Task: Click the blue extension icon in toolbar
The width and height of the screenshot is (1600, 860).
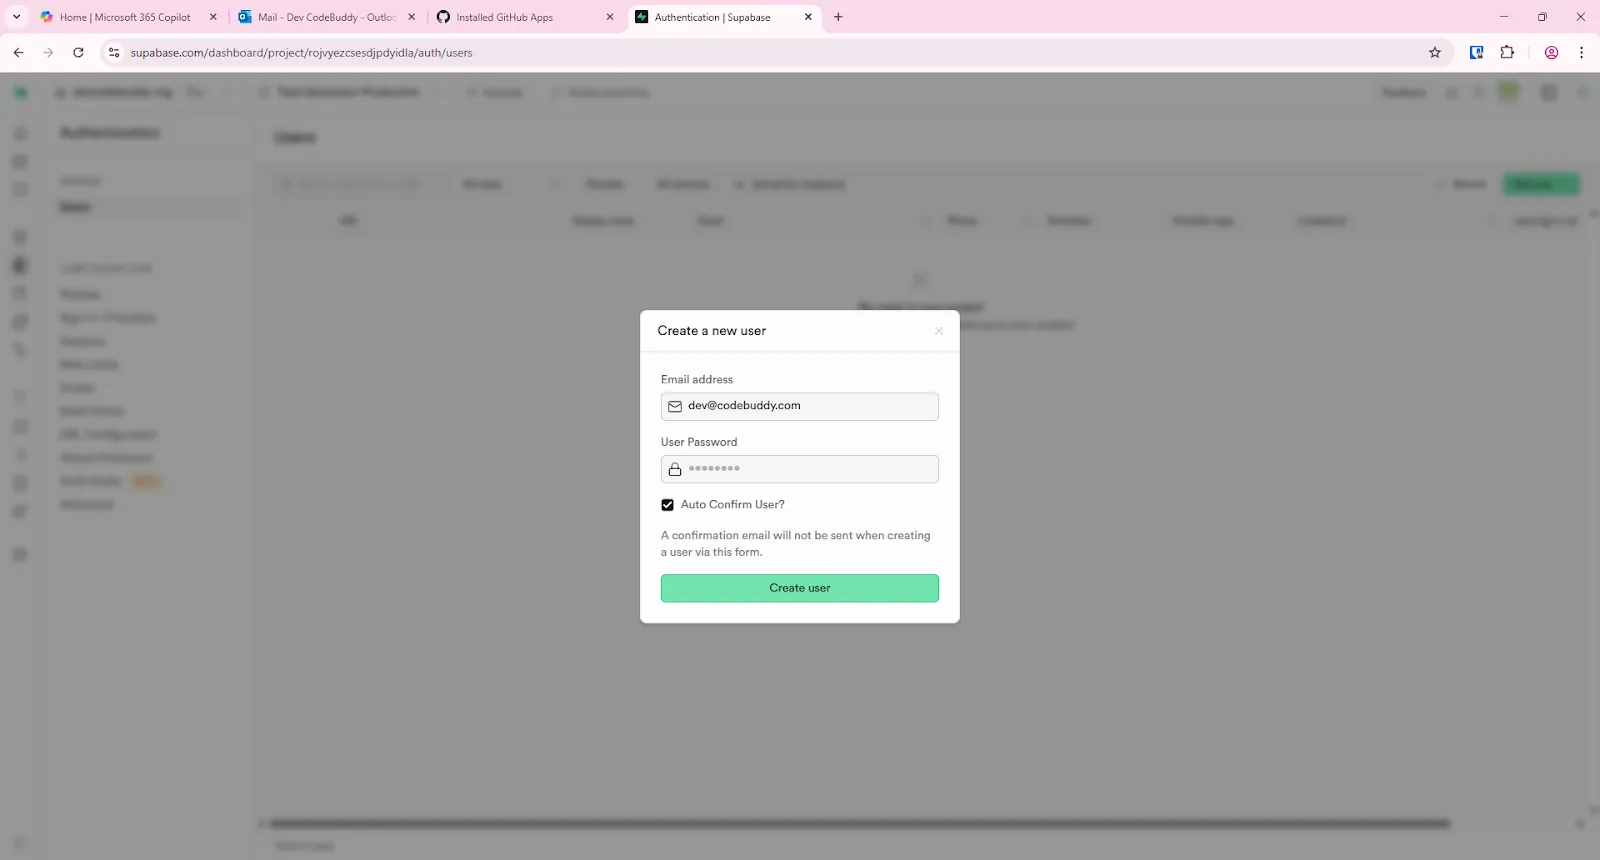Action: tap(1476, 53)
